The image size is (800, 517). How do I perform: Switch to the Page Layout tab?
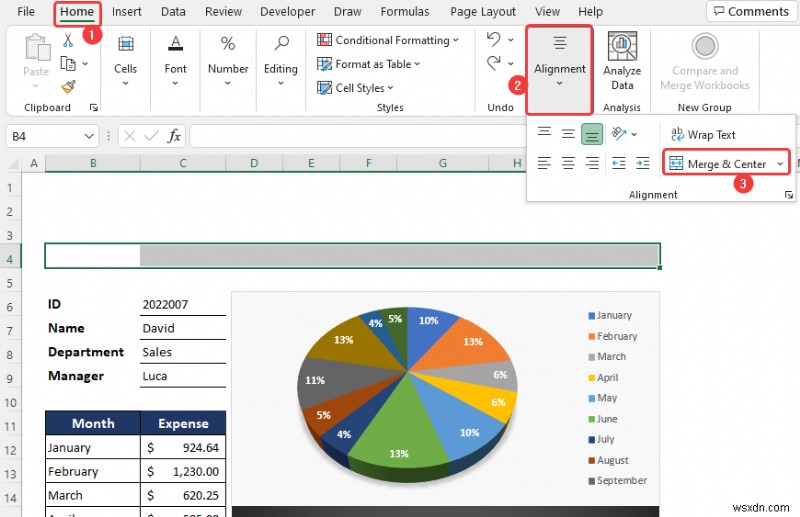pos(483,11)
